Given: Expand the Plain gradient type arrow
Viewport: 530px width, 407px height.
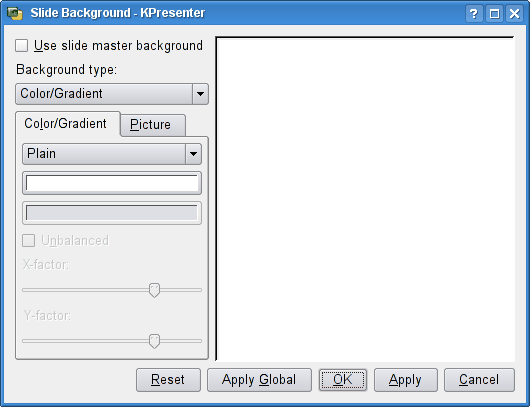Looking at the screenshot, I should 193,154.
